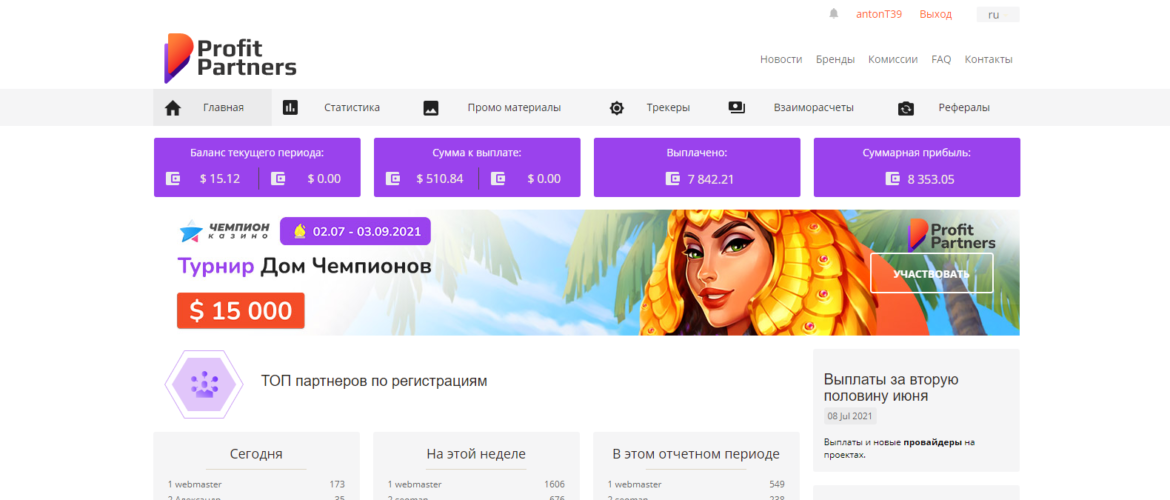Click the value 1606 in weekly list

[x=554, y=484]
